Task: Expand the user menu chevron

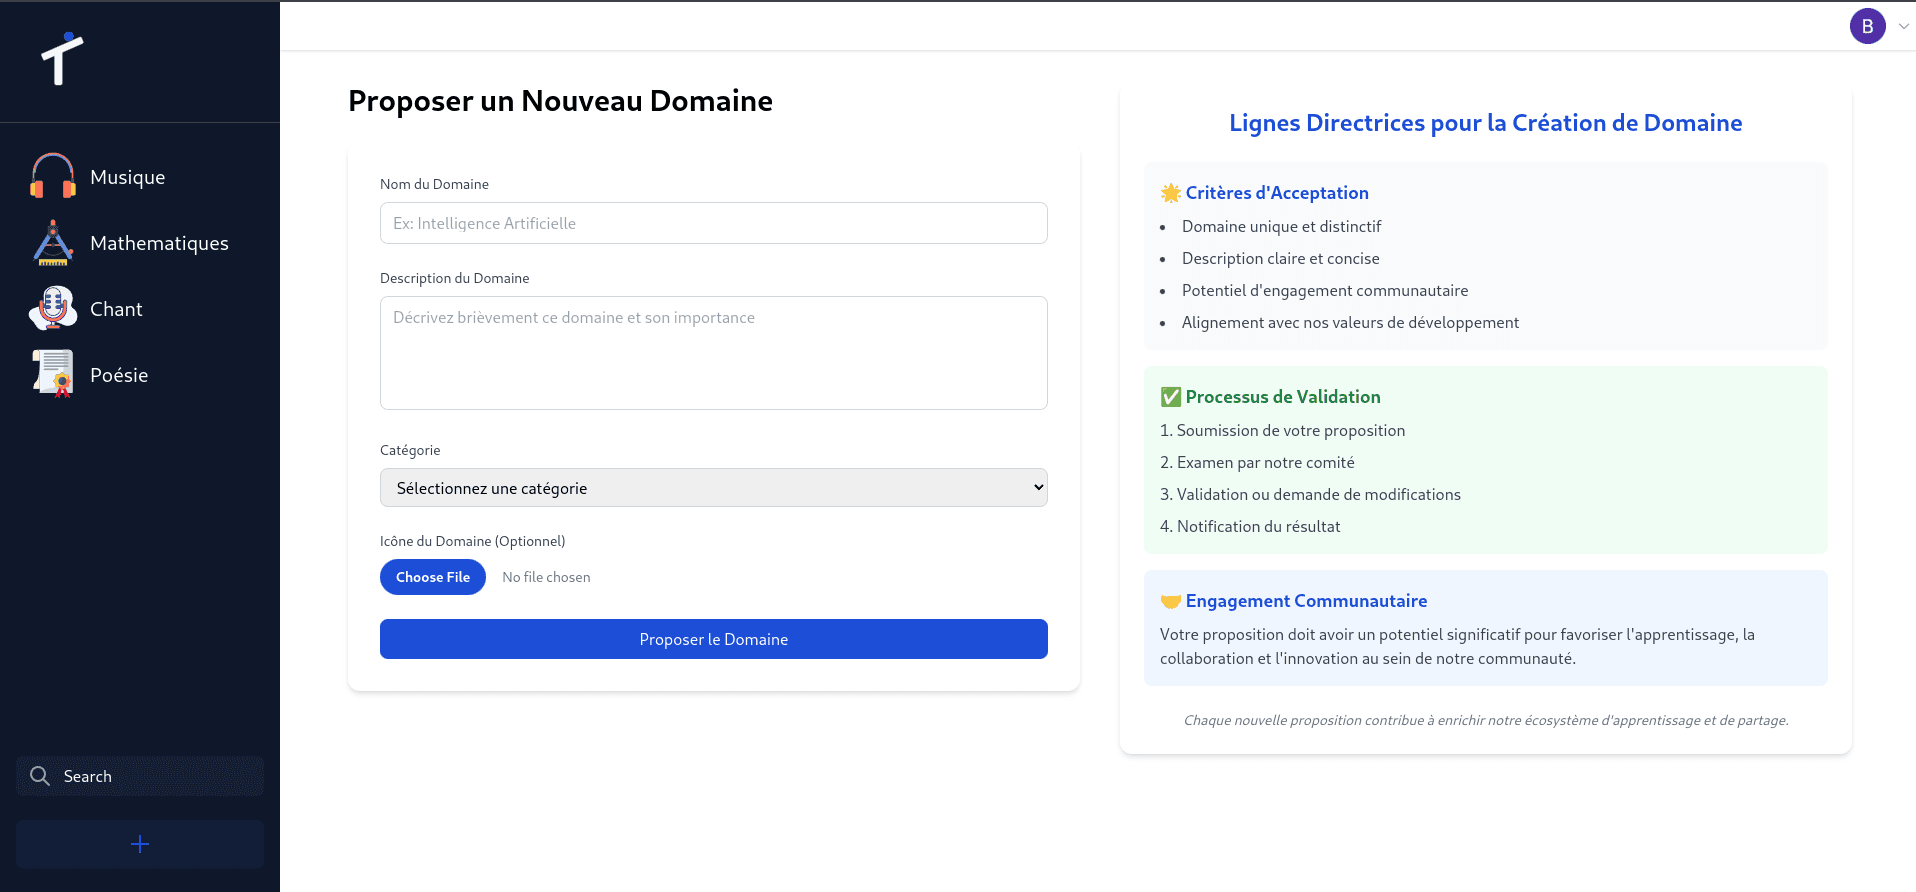Action: point(1903,27)
